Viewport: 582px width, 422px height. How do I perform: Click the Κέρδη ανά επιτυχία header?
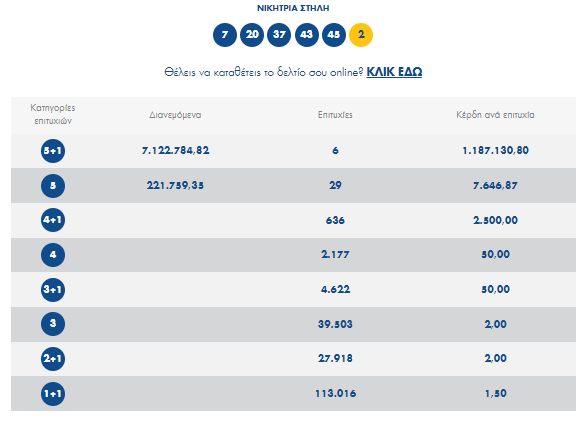pyautogui.click(x=496, y=115)
